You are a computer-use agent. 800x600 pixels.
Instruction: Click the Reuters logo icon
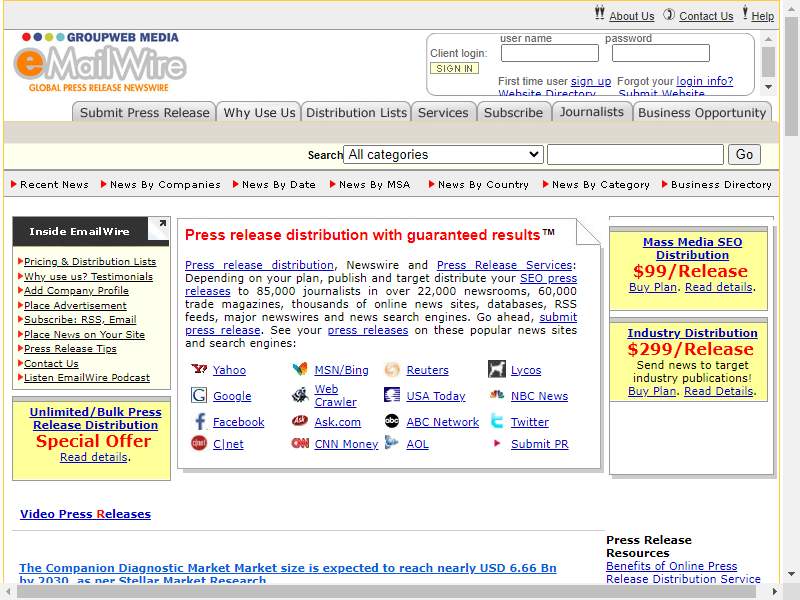392,369
